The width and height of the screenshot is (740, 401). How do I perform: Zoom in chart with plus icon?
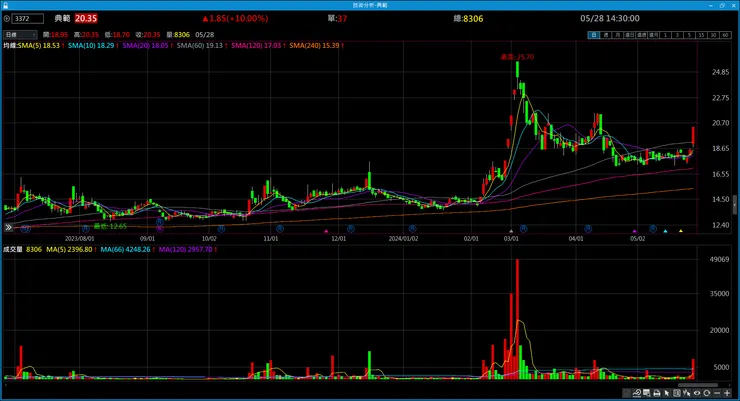[727, 393]
